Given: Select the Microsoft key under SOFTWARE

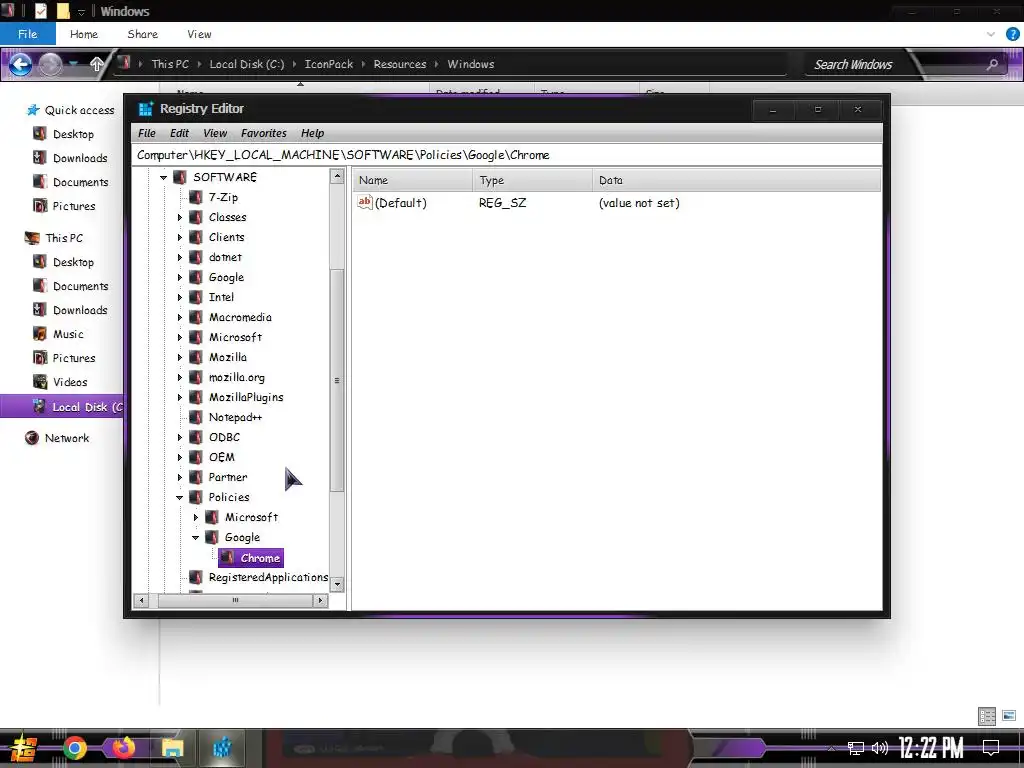Looking at the screenshot, I should 235,337.
